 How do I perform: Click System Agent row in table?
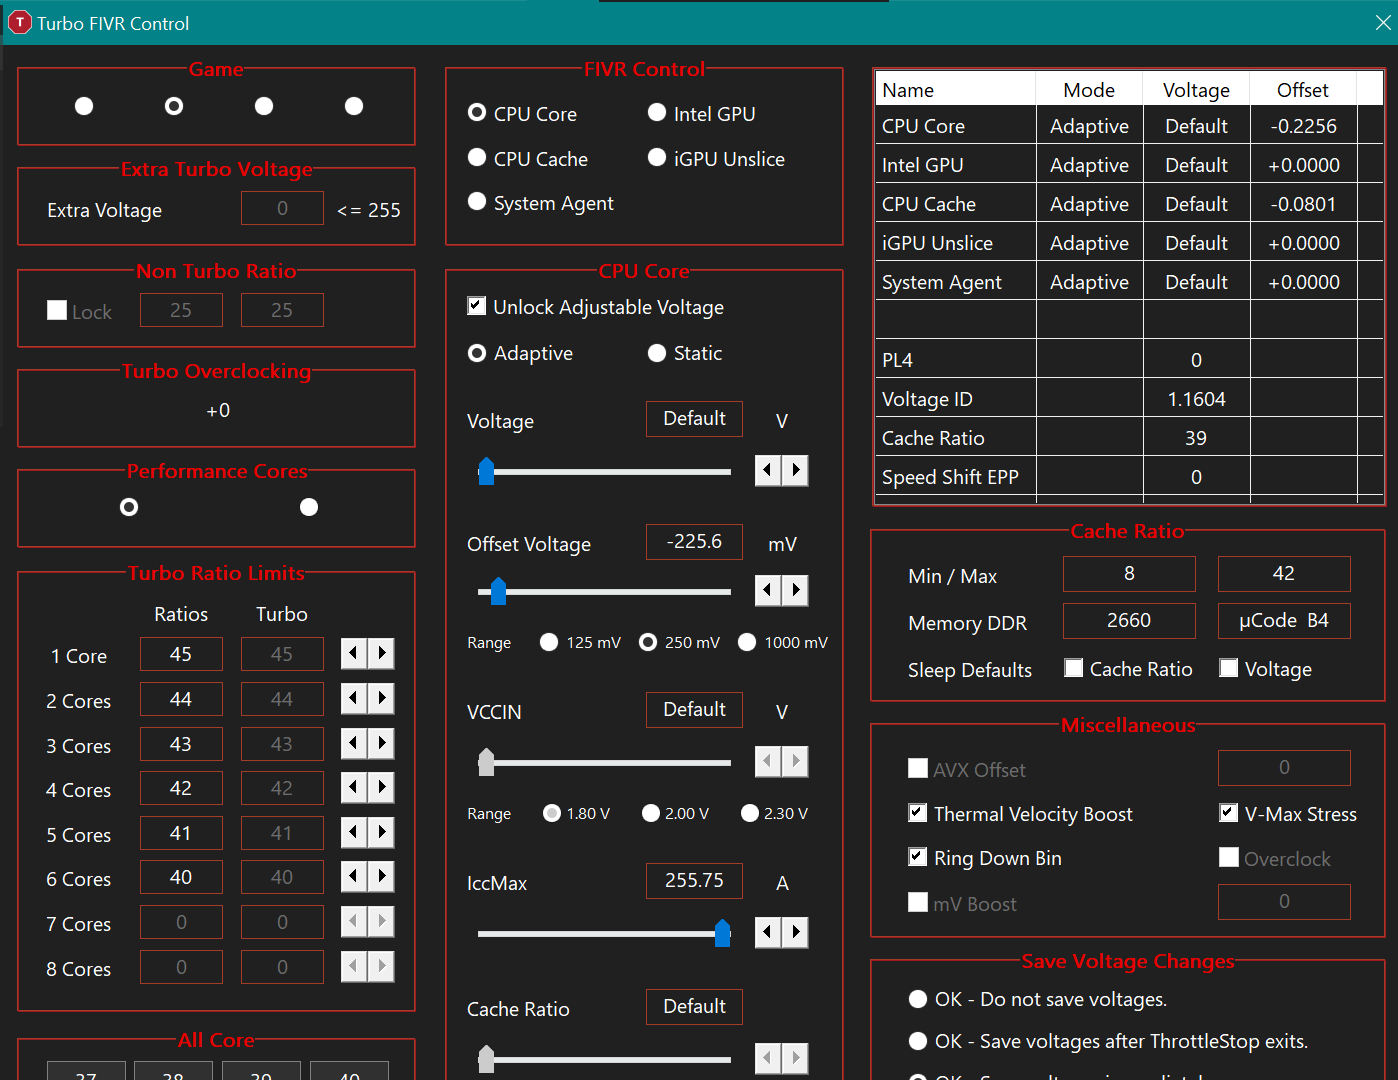pos(1129,282)
